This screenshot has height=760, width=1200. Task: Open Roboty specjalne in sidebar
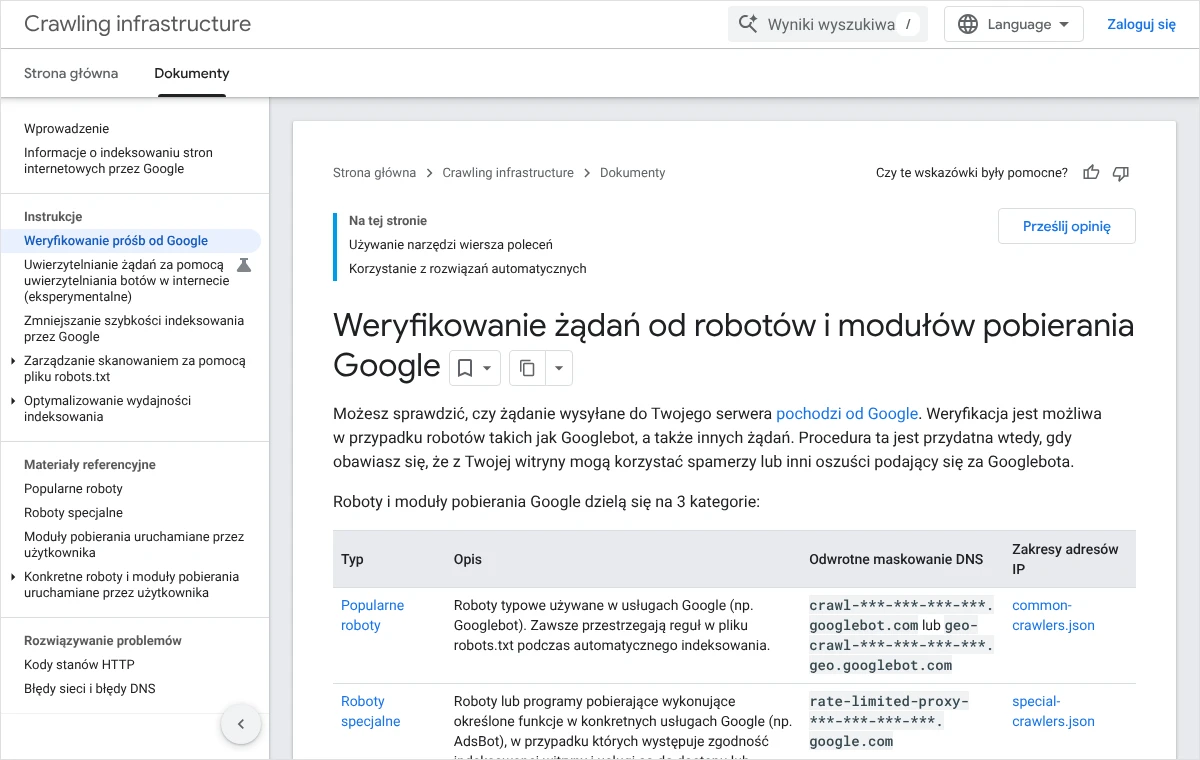point(74,513)
